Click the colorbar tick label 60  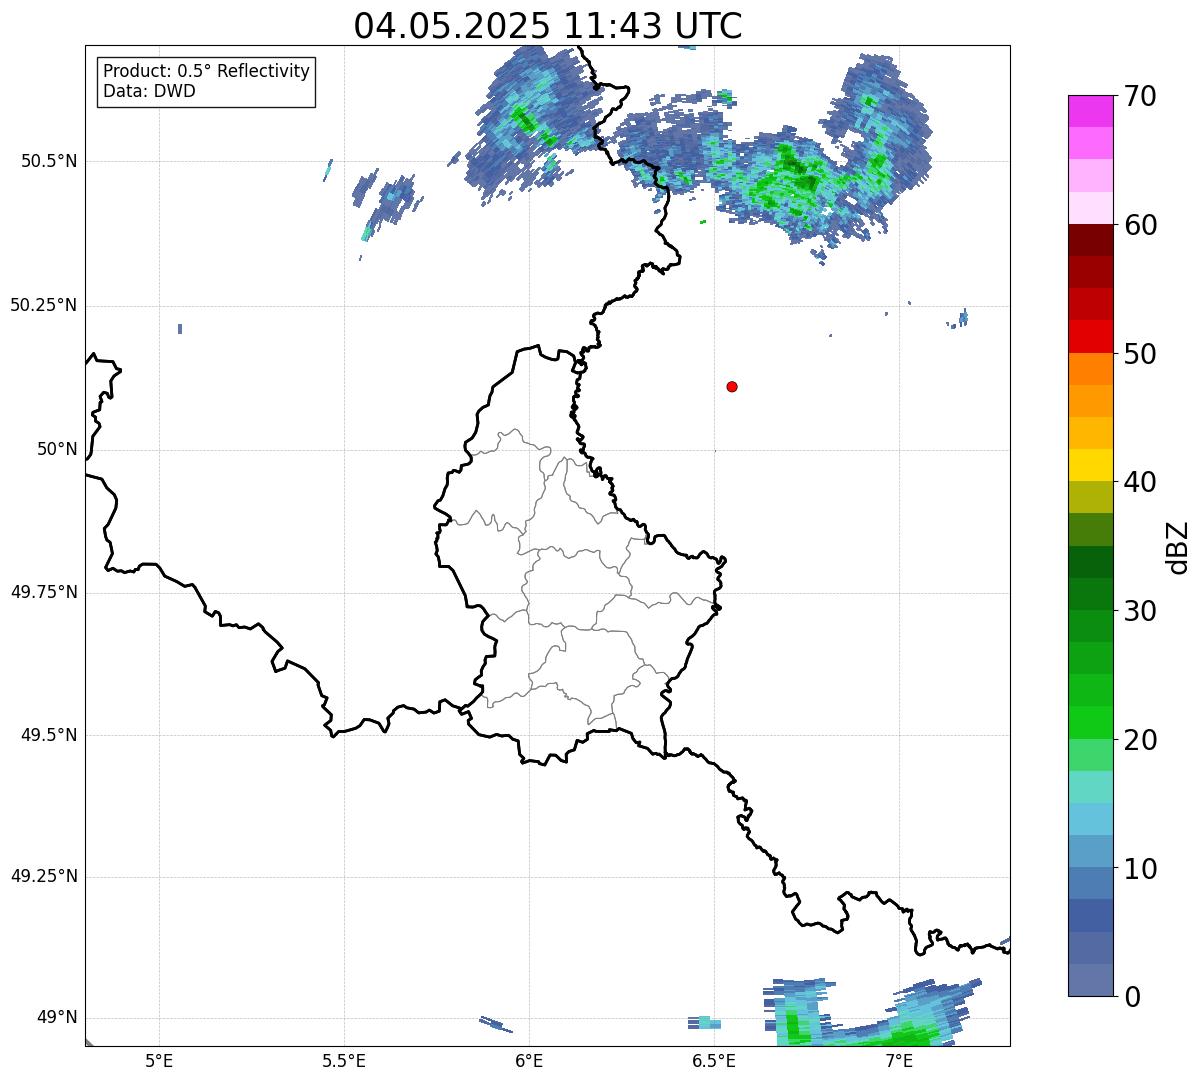click(1140, 226)
